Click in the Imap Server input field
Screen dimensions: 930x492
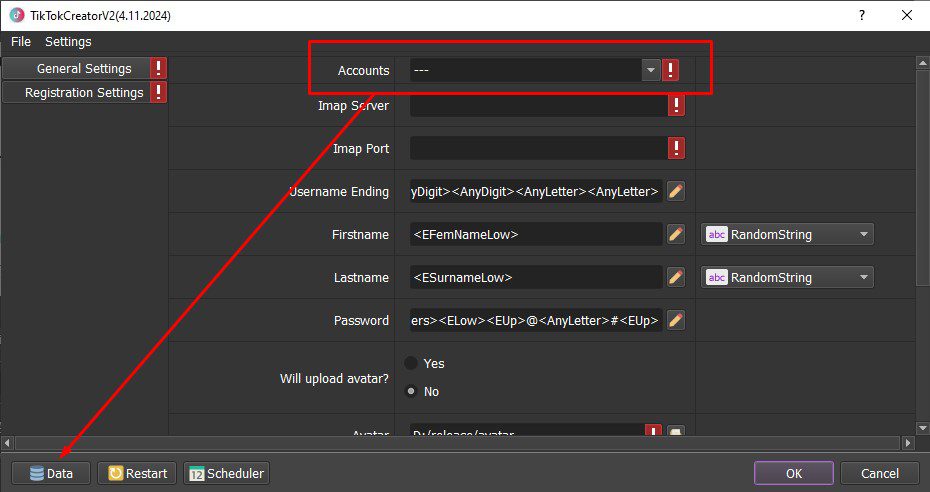click(539, 106)
